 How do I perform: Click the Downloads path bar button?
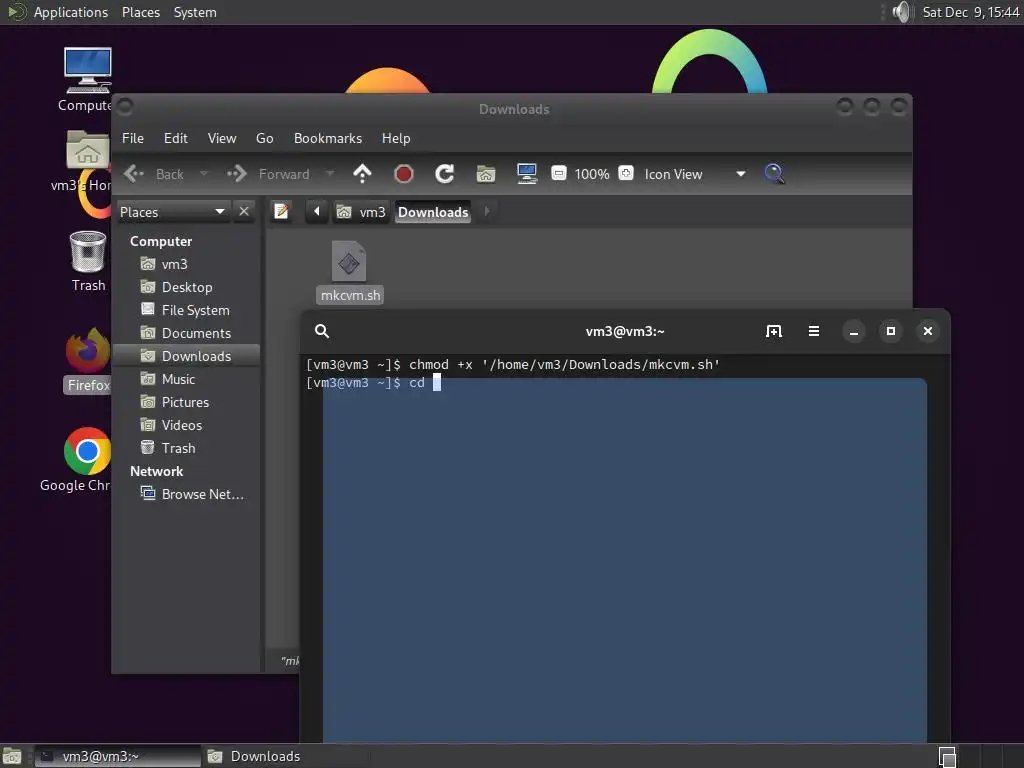433,212
